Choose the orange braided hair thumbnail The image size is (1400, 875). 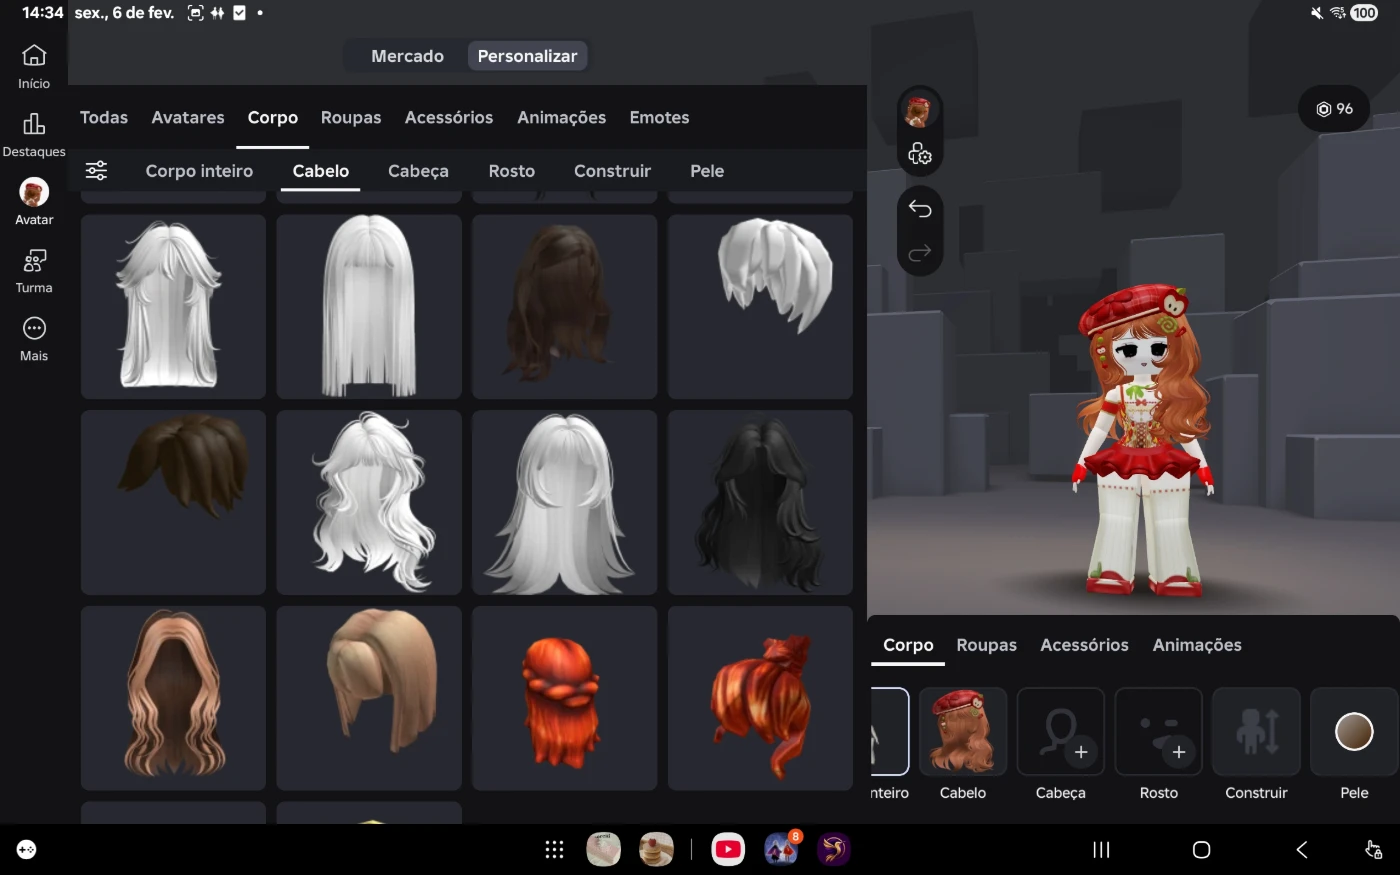point(564,698)
